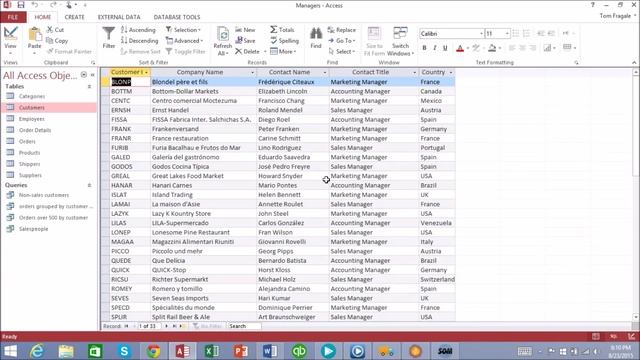The width and height of the screenshot is (640, 360).
Task: Click the background color fill swatch
Action: (x=492, y=48)
